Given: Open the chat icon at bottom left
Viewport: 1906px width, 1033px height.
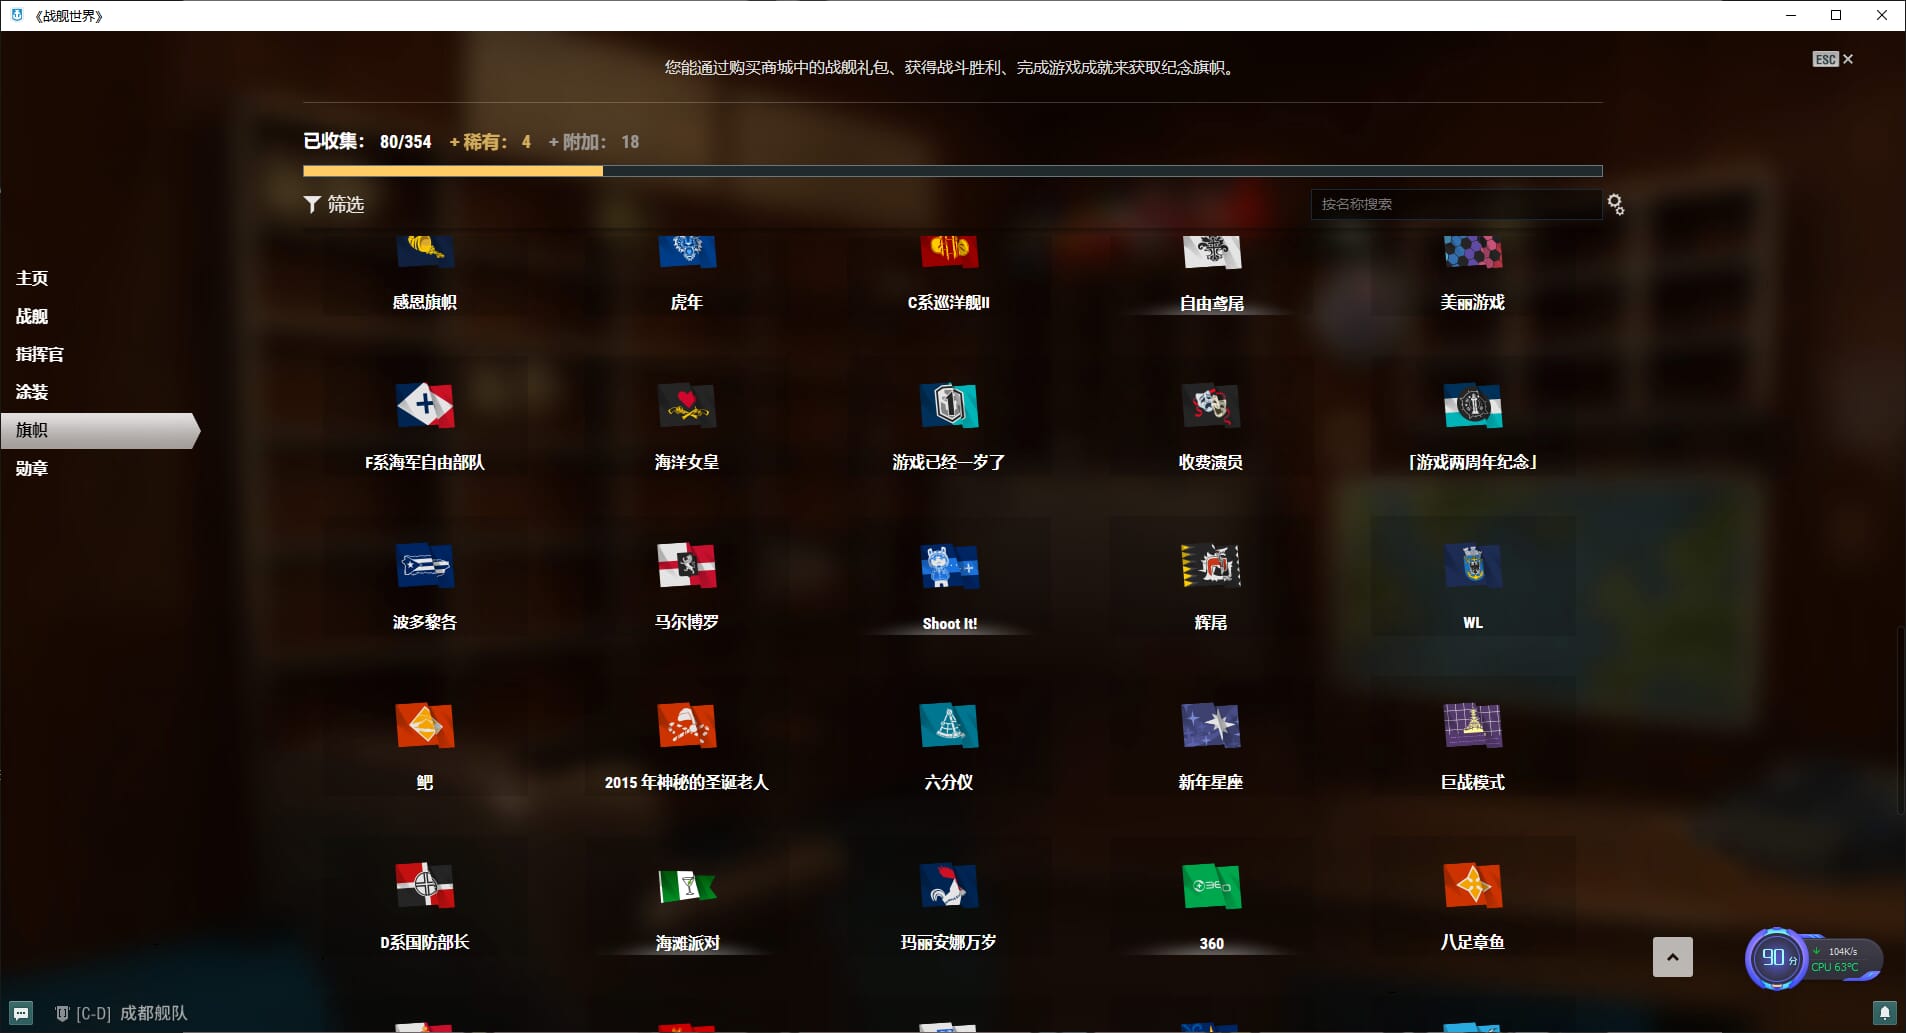Looking at the screenshot, I should [x=21, y=1013].
